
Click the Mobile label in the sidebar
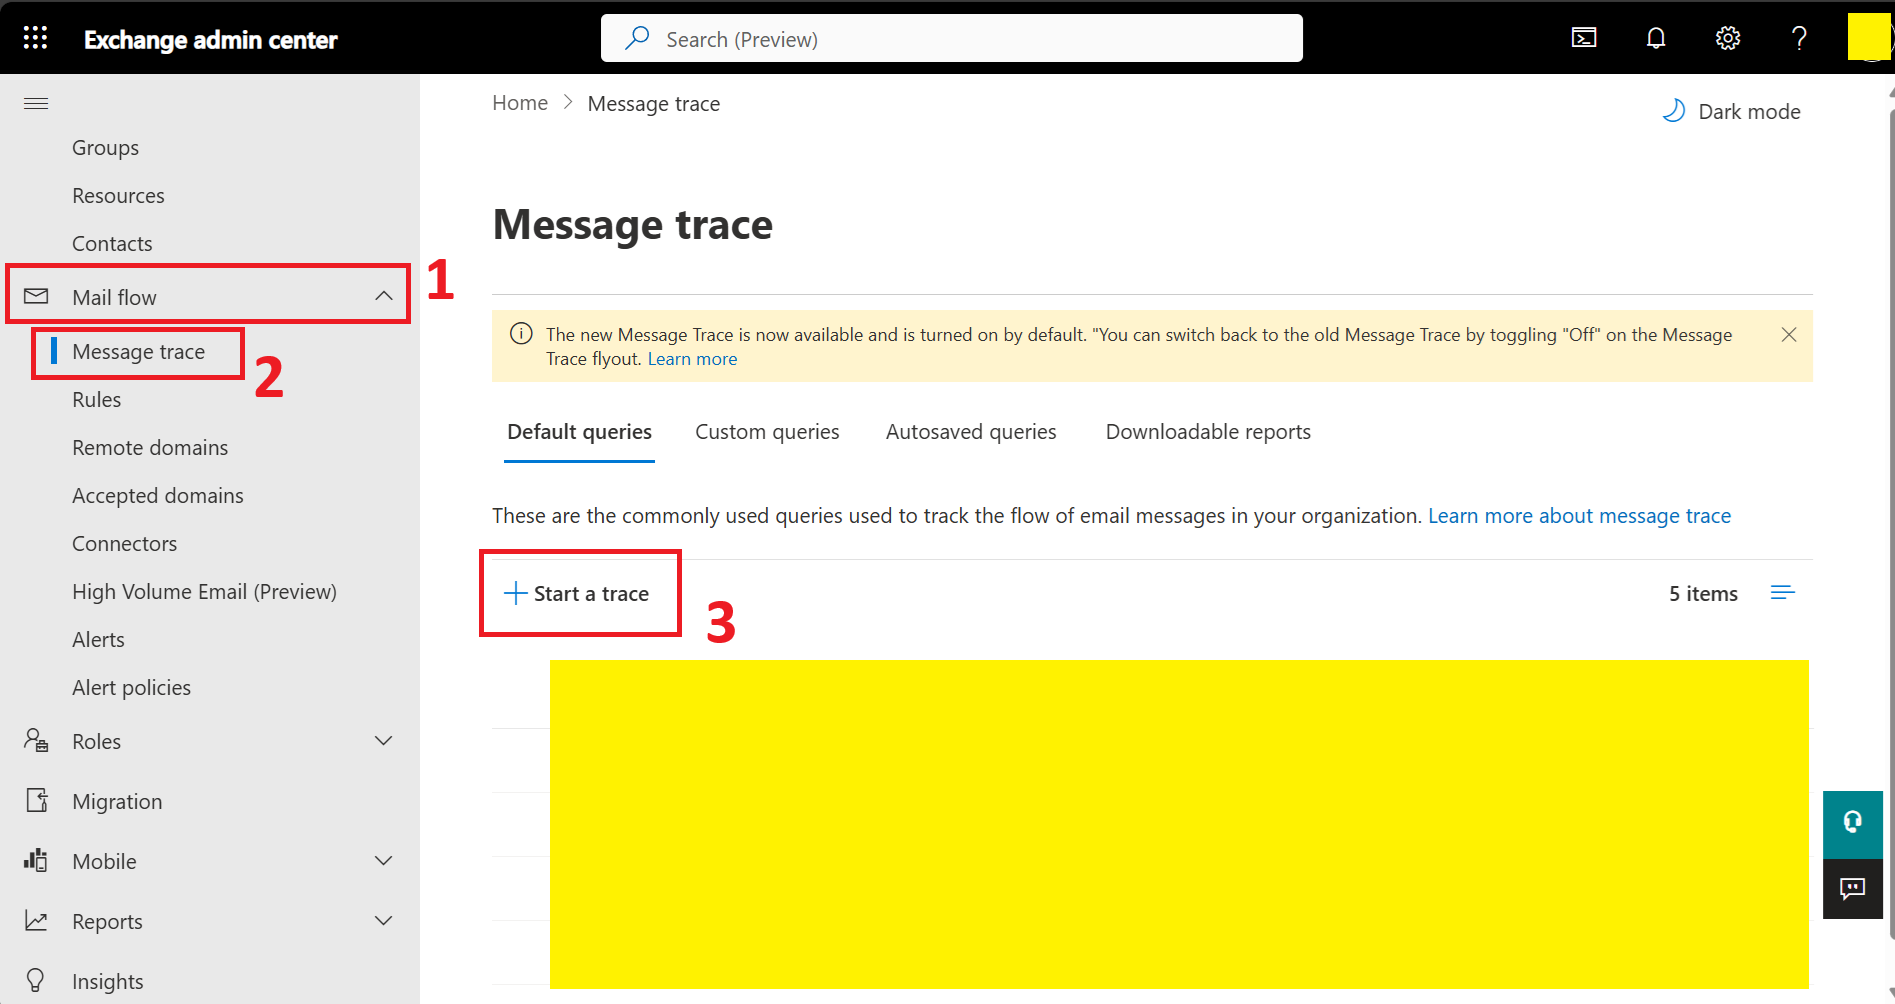[x=104, y=862]
